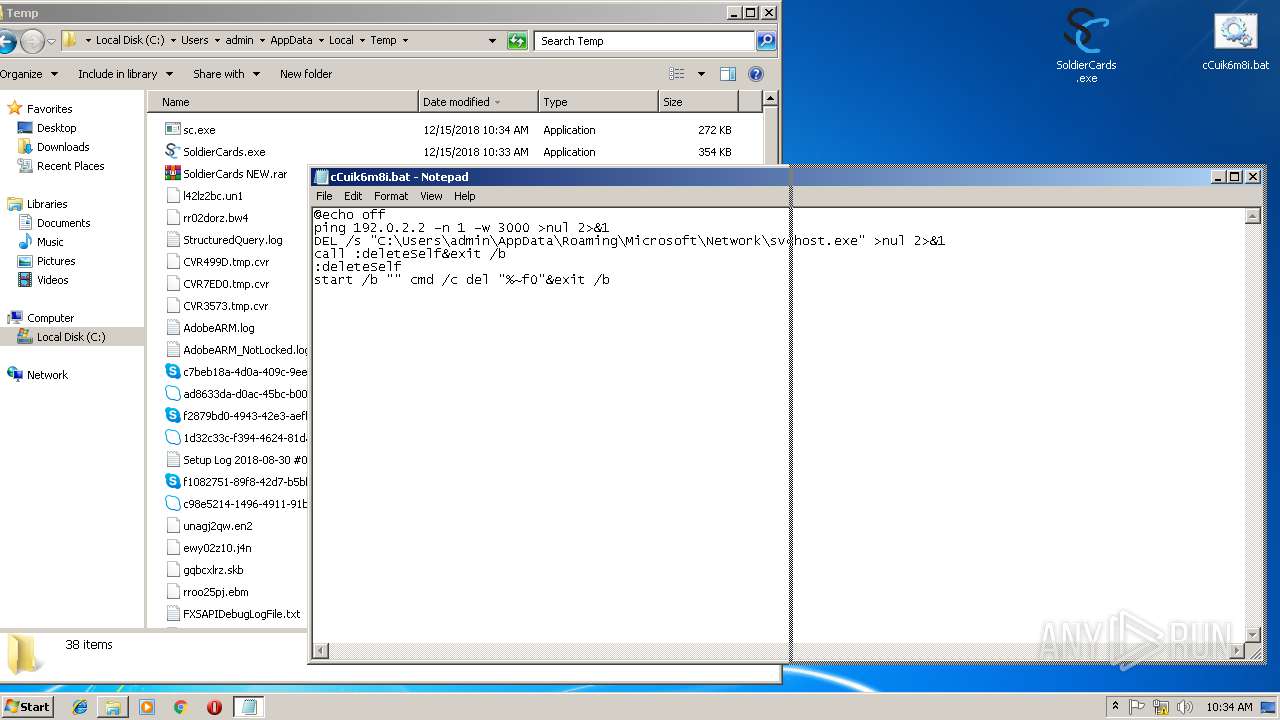Open the View options dropdown arrow
The width and height of the screenshot is (1280, 720).
pos(701,74)
